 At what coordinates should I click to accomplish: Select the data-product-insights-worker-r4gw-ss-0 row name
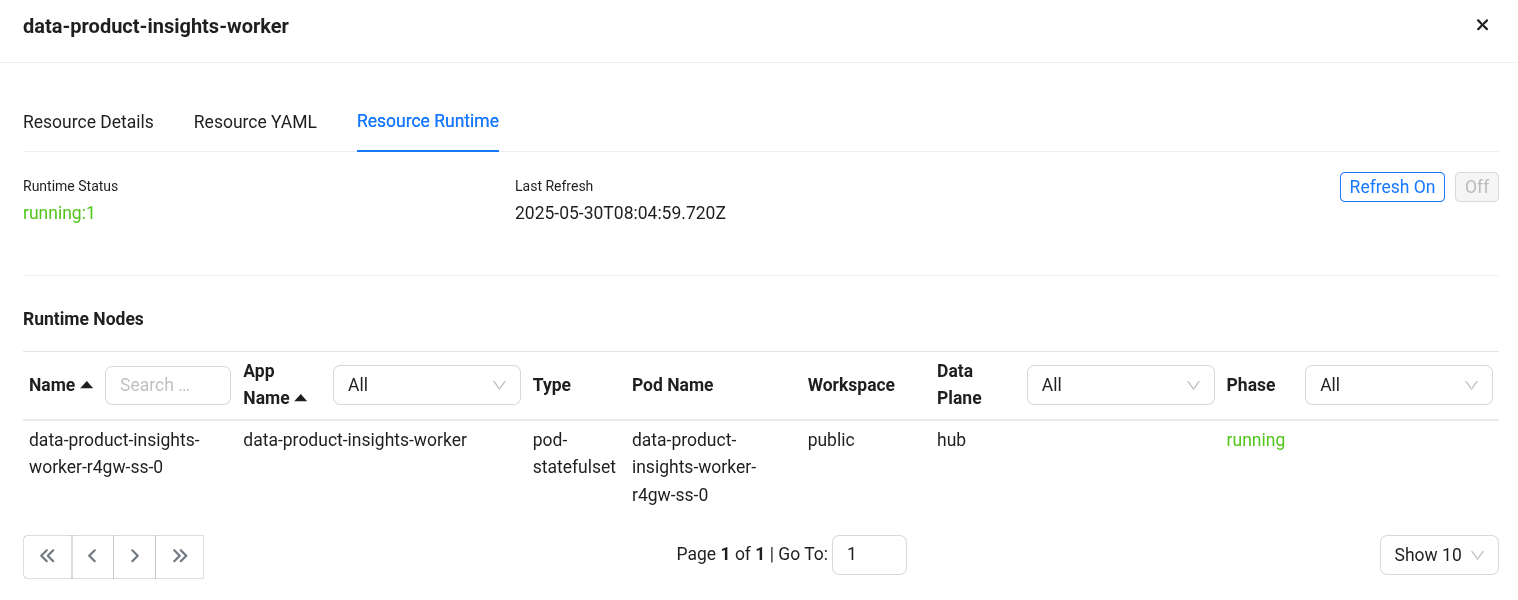coord(114,453)
